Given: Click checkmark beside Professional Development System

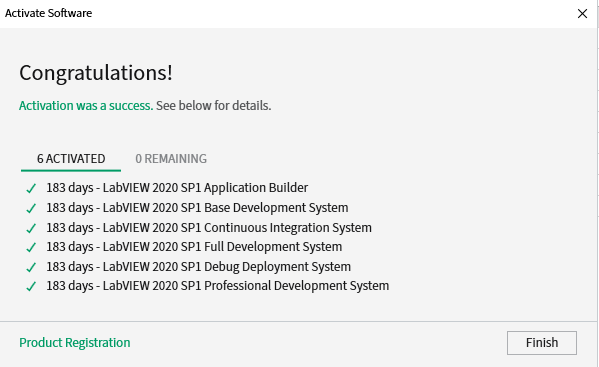Looking at the screenshot, I should pos(31,286).
